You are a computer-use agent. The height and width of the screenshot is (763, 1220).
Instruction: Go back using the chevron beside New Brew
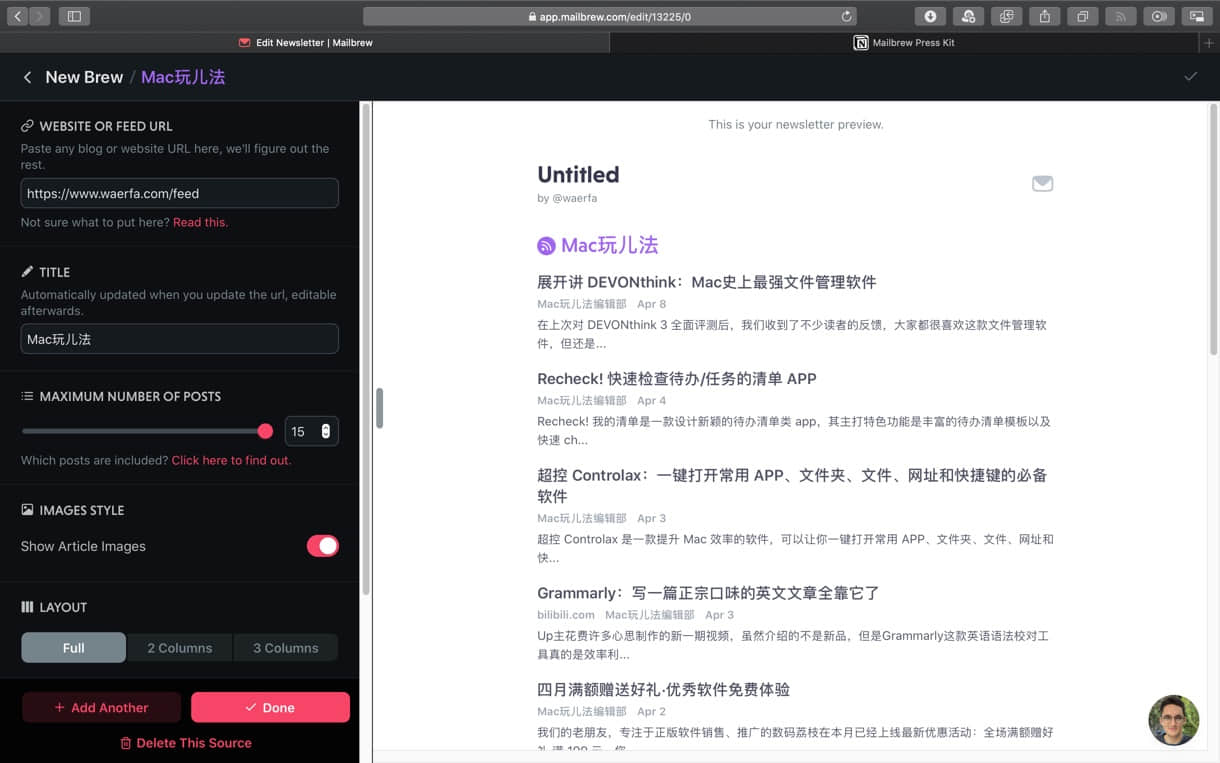(27, 77)
